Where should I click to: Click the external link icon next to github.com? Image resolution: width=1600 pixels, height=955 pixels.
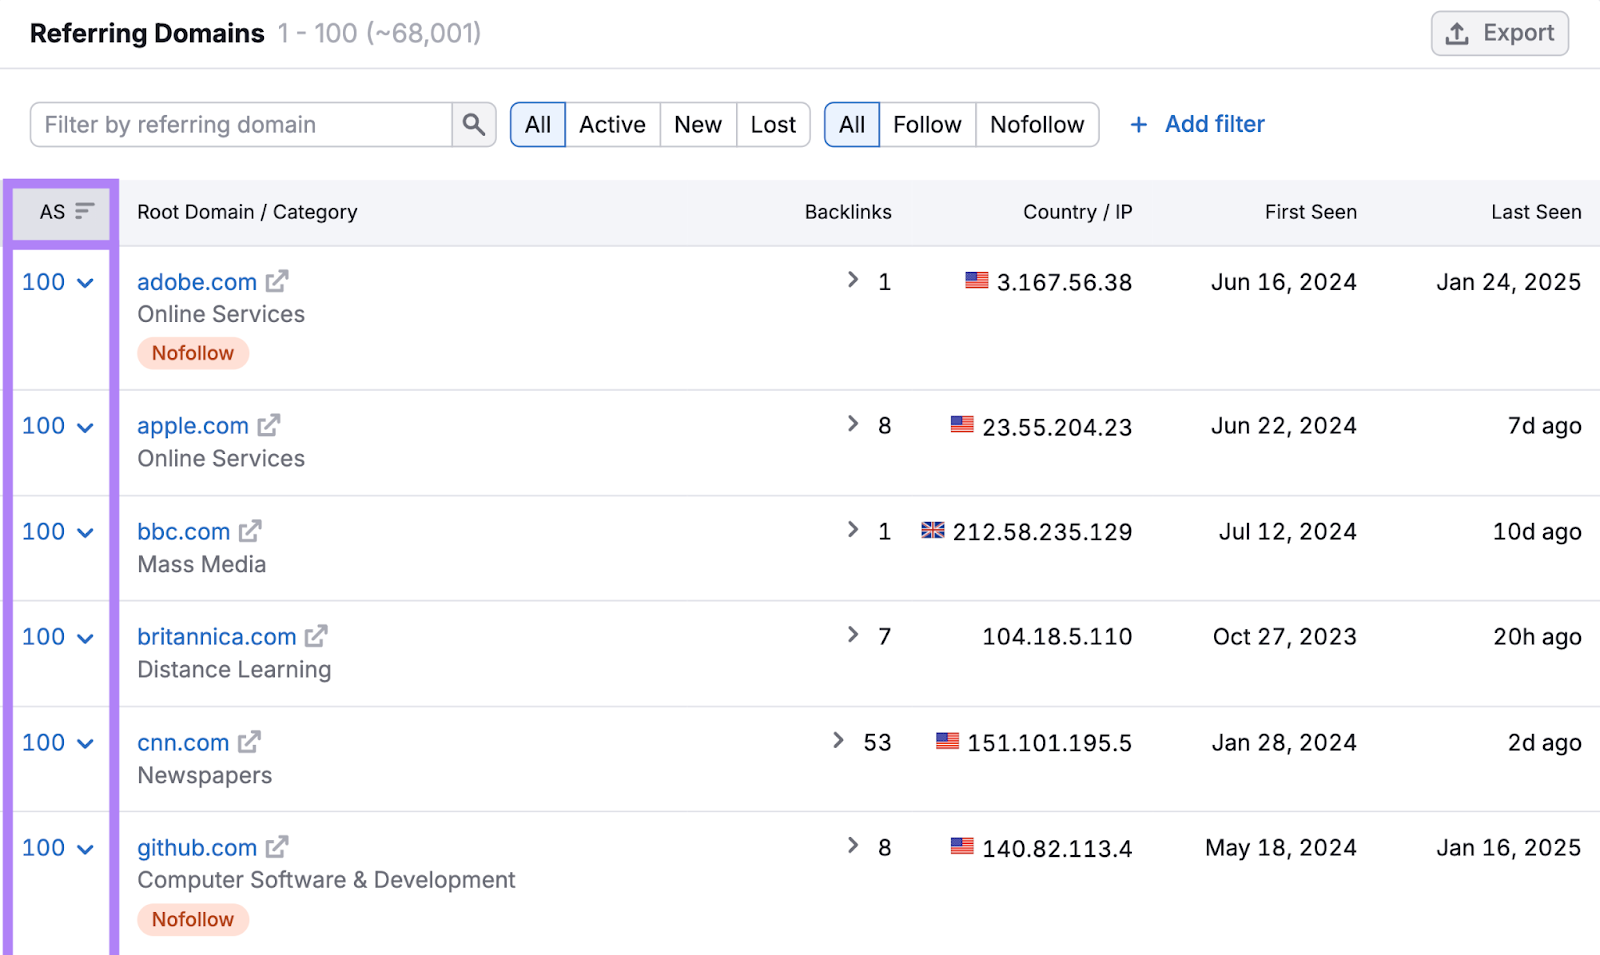[x=277, y=847]
